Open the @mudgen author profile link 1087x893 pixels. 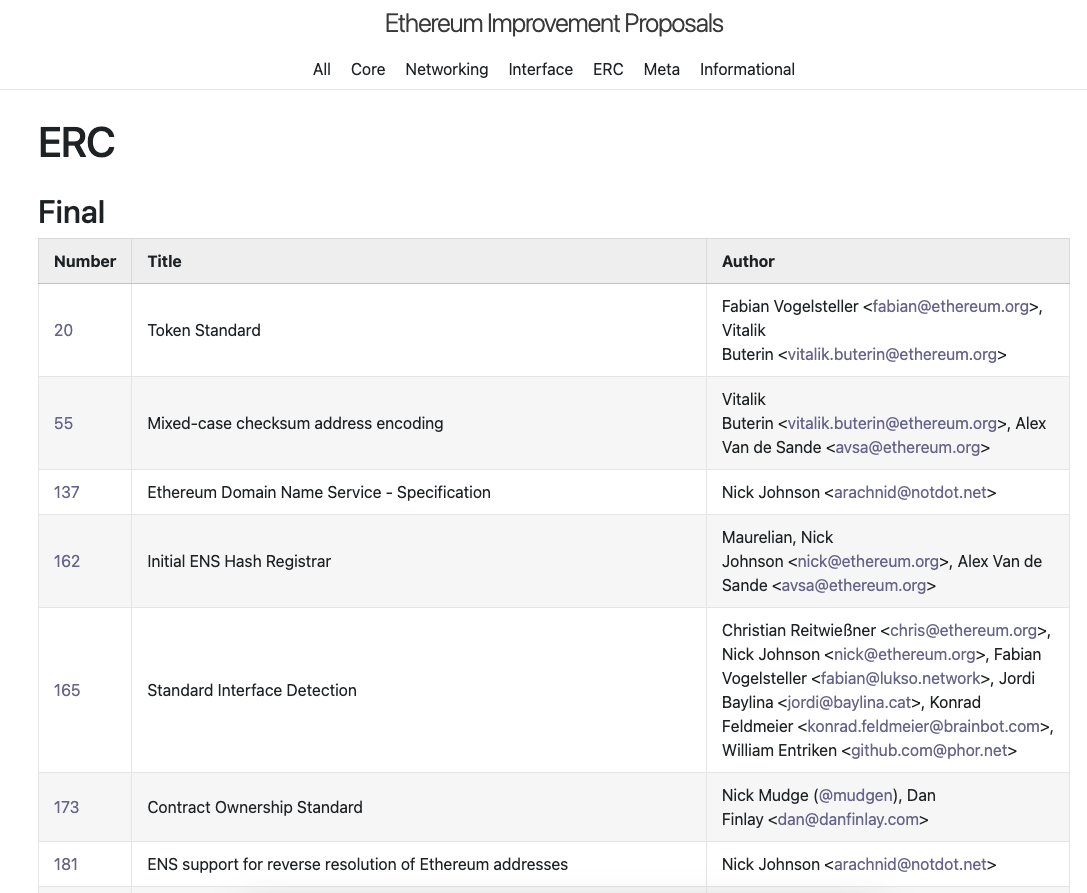coord(856,795)
